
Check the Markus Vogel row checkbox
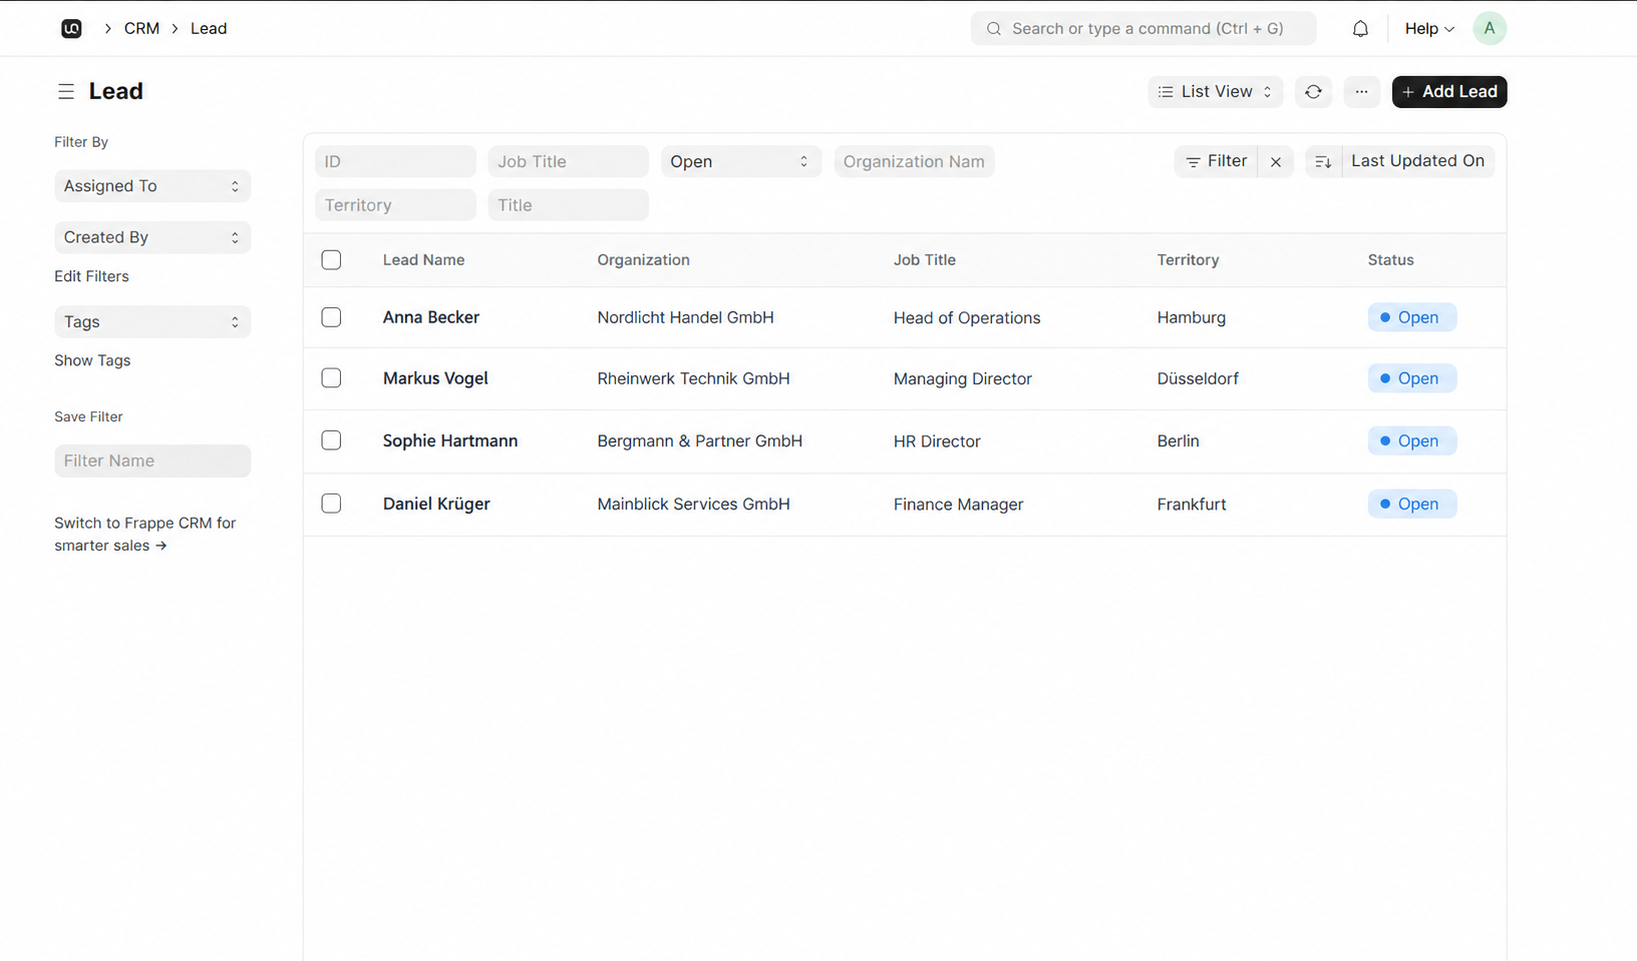331,378
